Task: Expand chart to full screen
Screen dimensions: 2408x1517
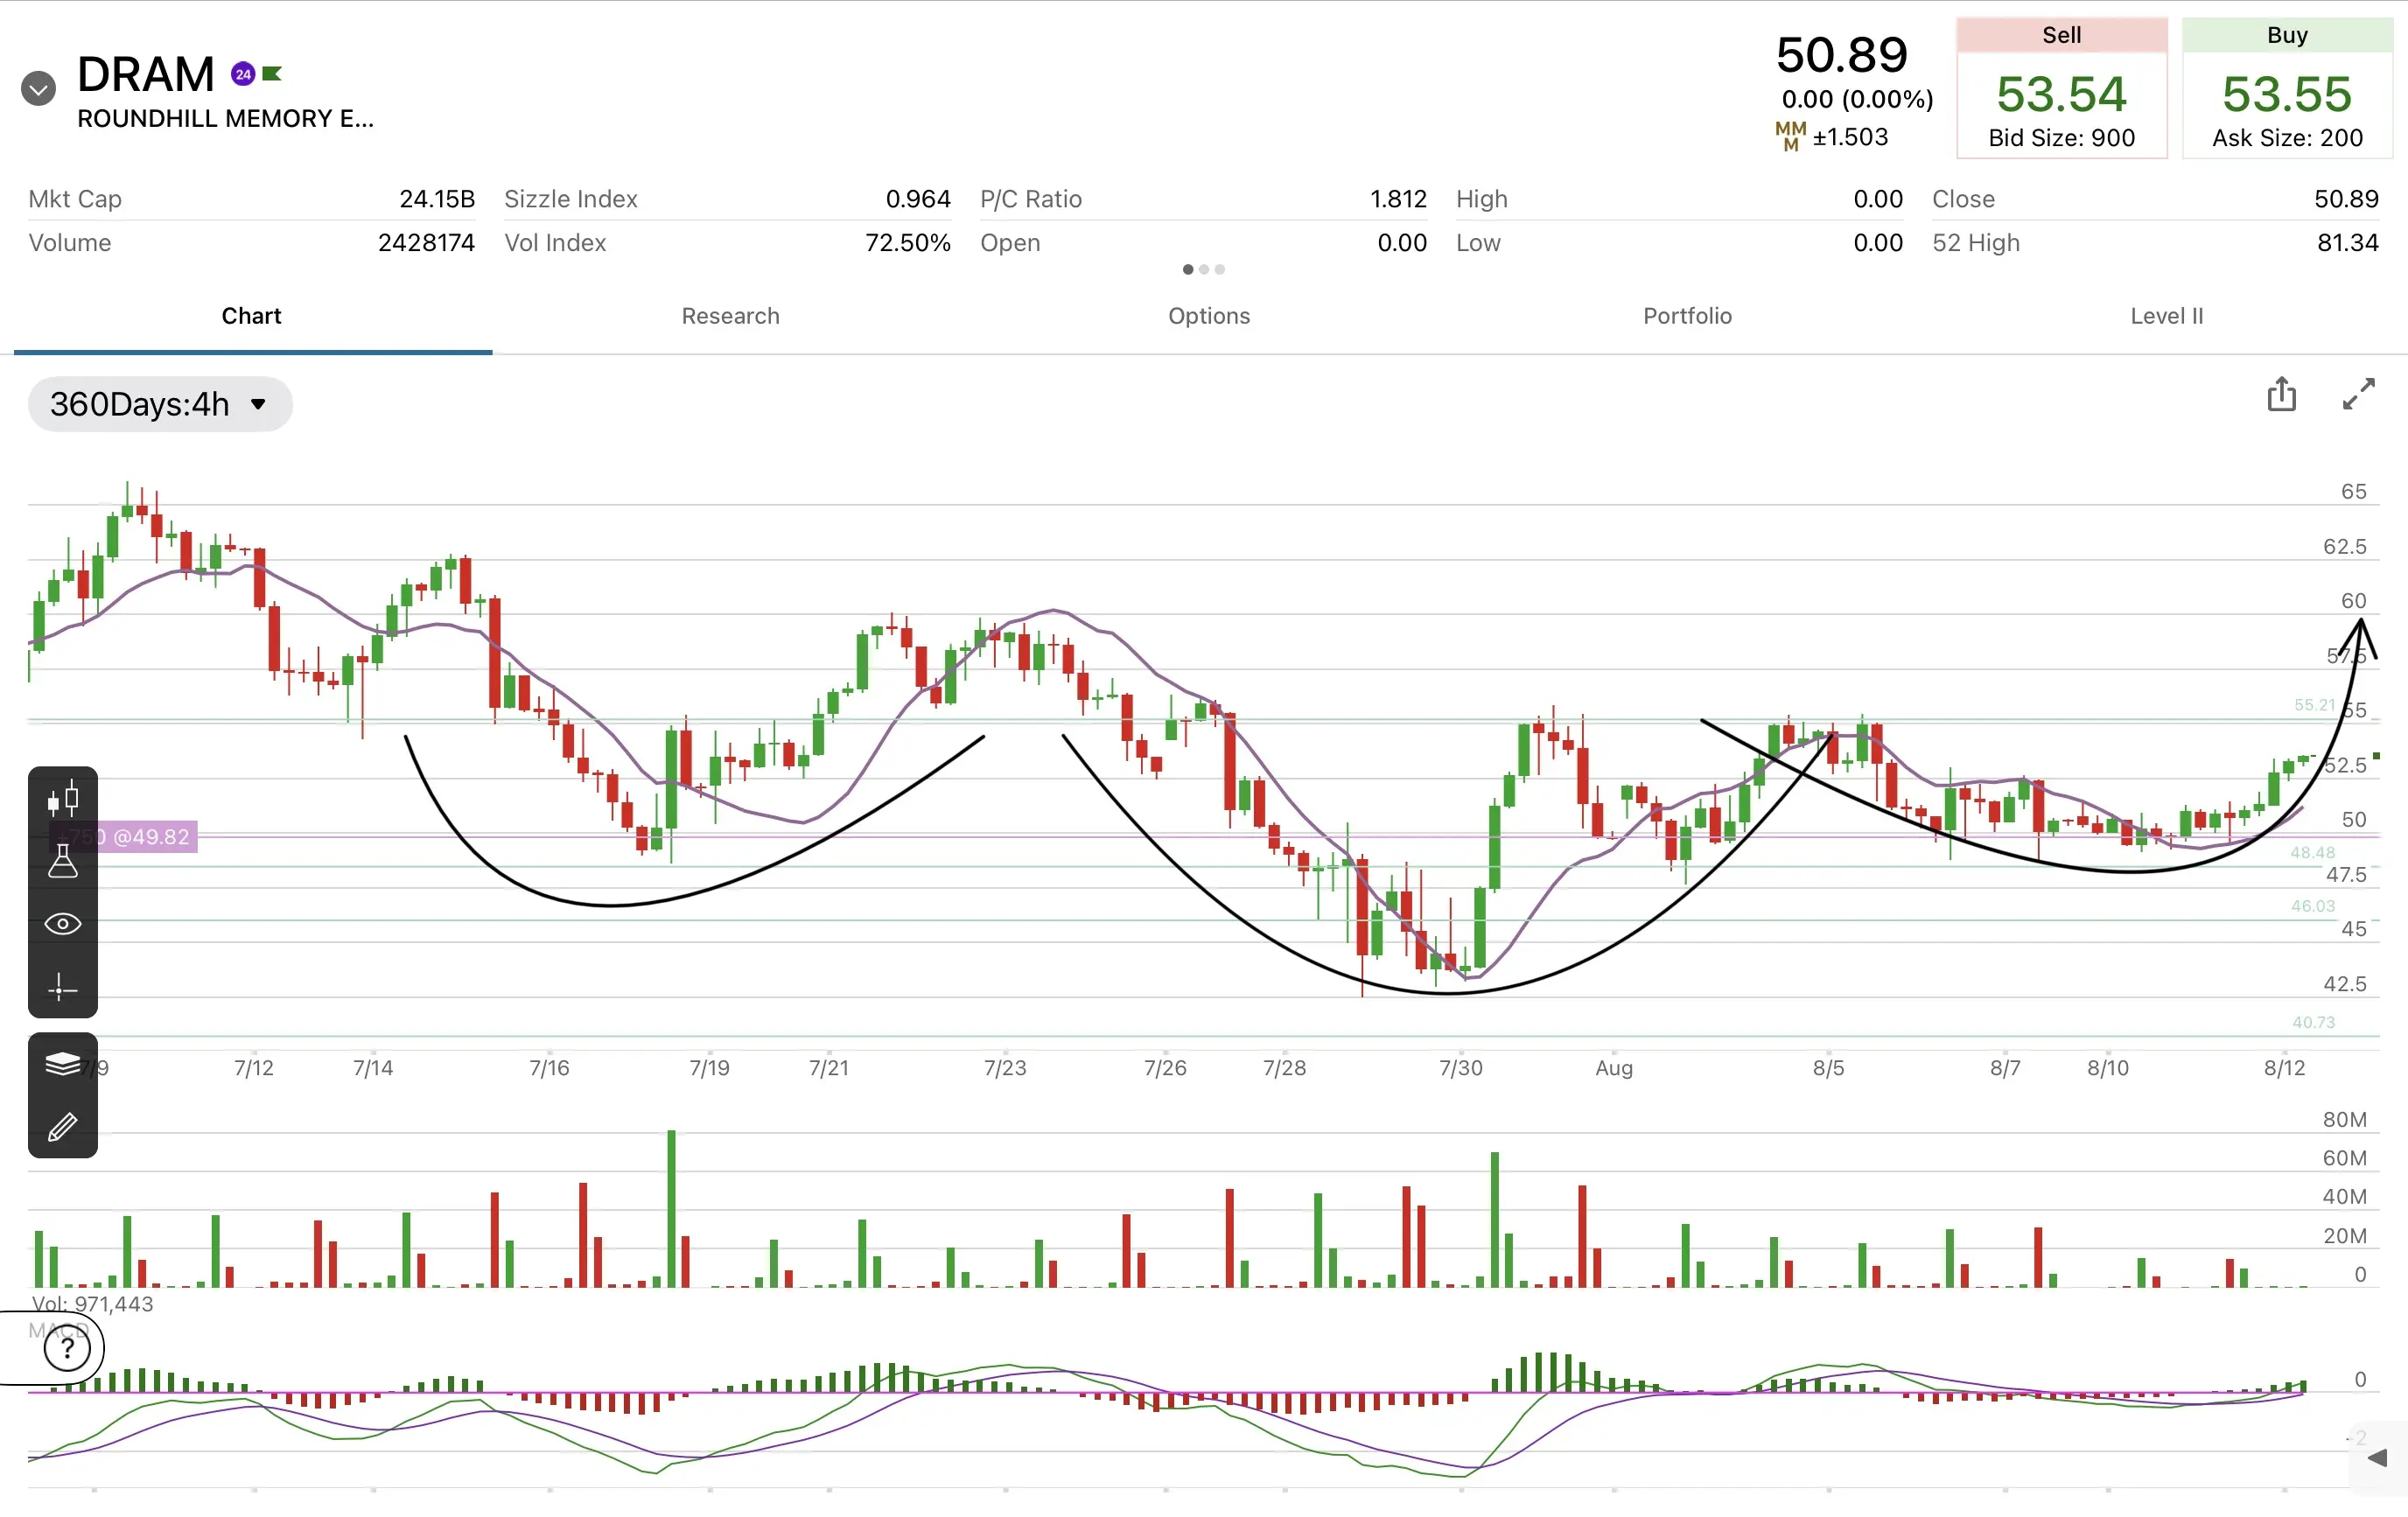Action: pos(2359,394)
